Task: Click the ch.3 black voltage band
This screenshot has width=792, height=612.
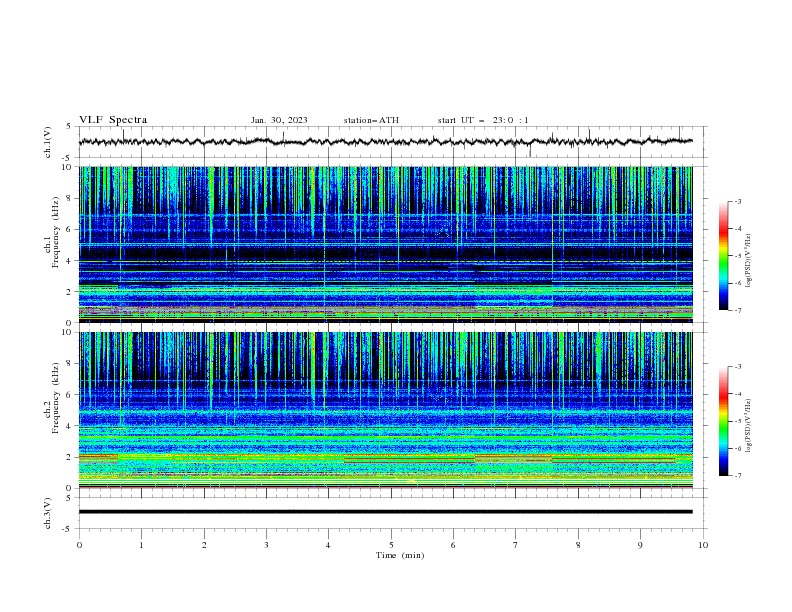Action: click(385, 512)
